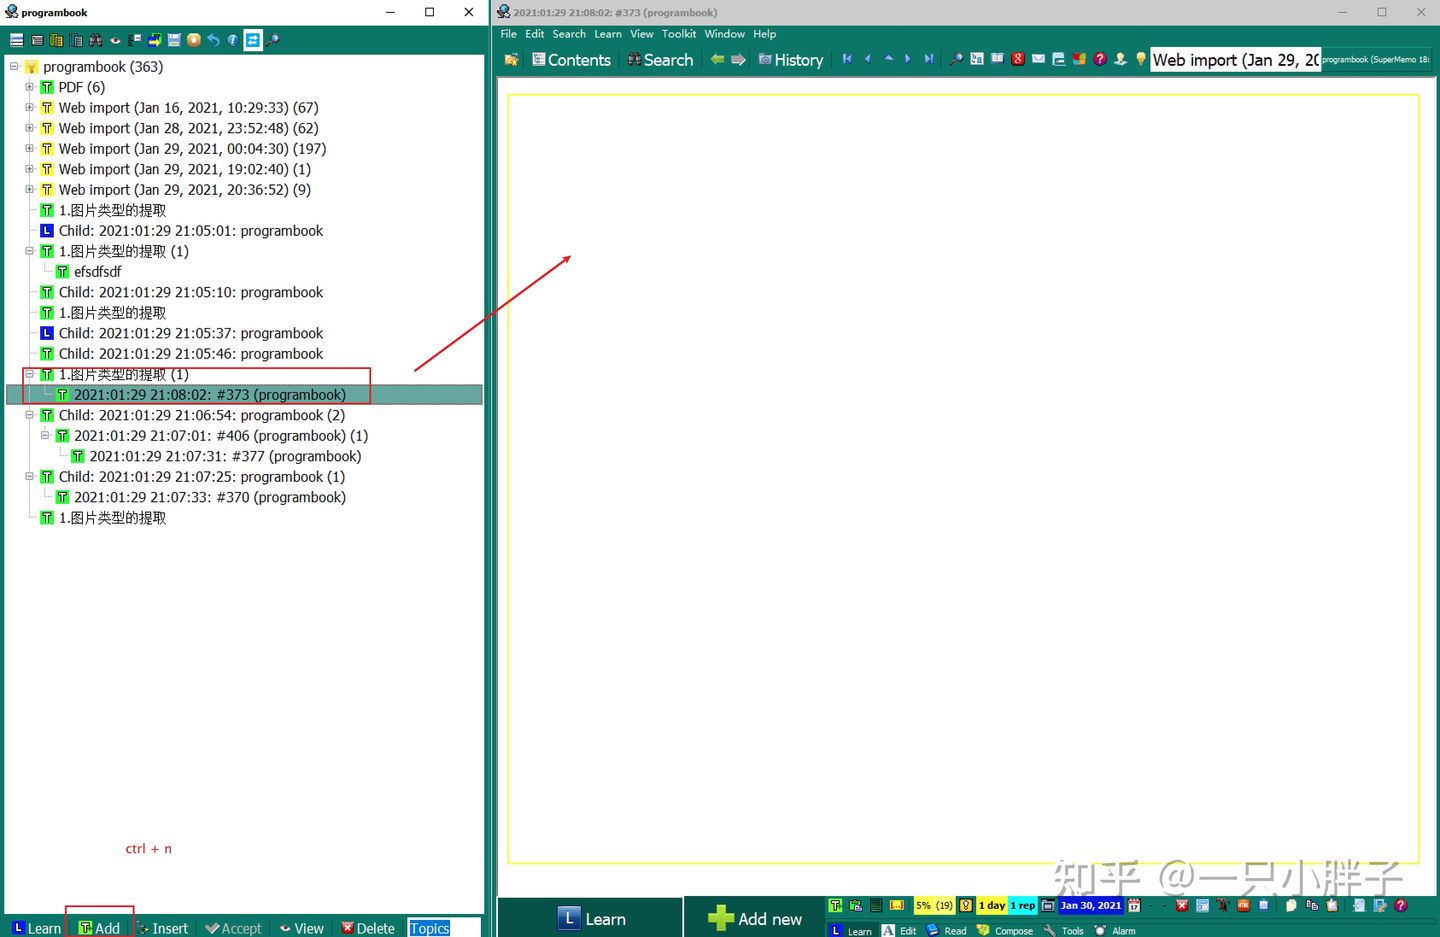Screen dimensions: 1440x937
Task: Select the efsdfsdf tree item
Action: coord(97,272)
